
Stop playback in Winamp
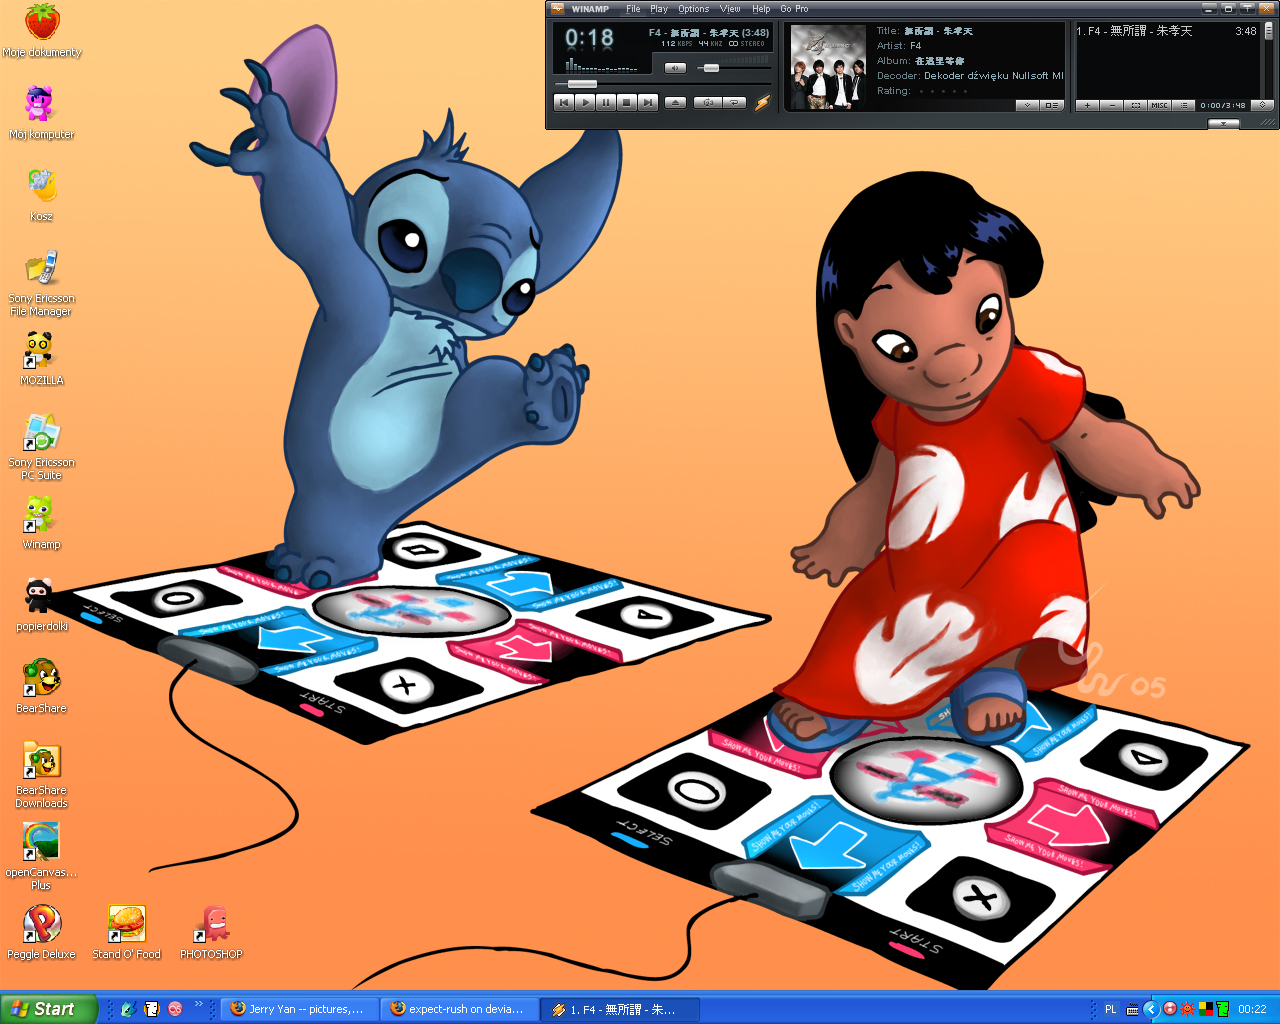[x=627, y=102]
